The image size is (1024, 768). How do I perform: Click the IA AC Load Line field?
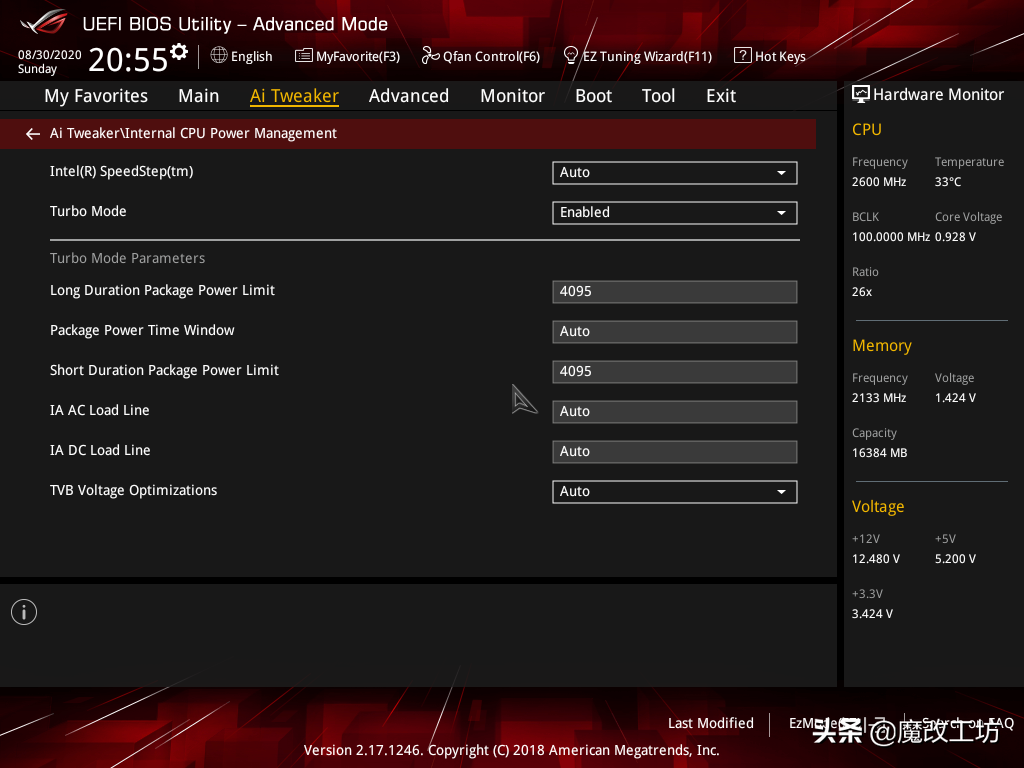(675, 411)
